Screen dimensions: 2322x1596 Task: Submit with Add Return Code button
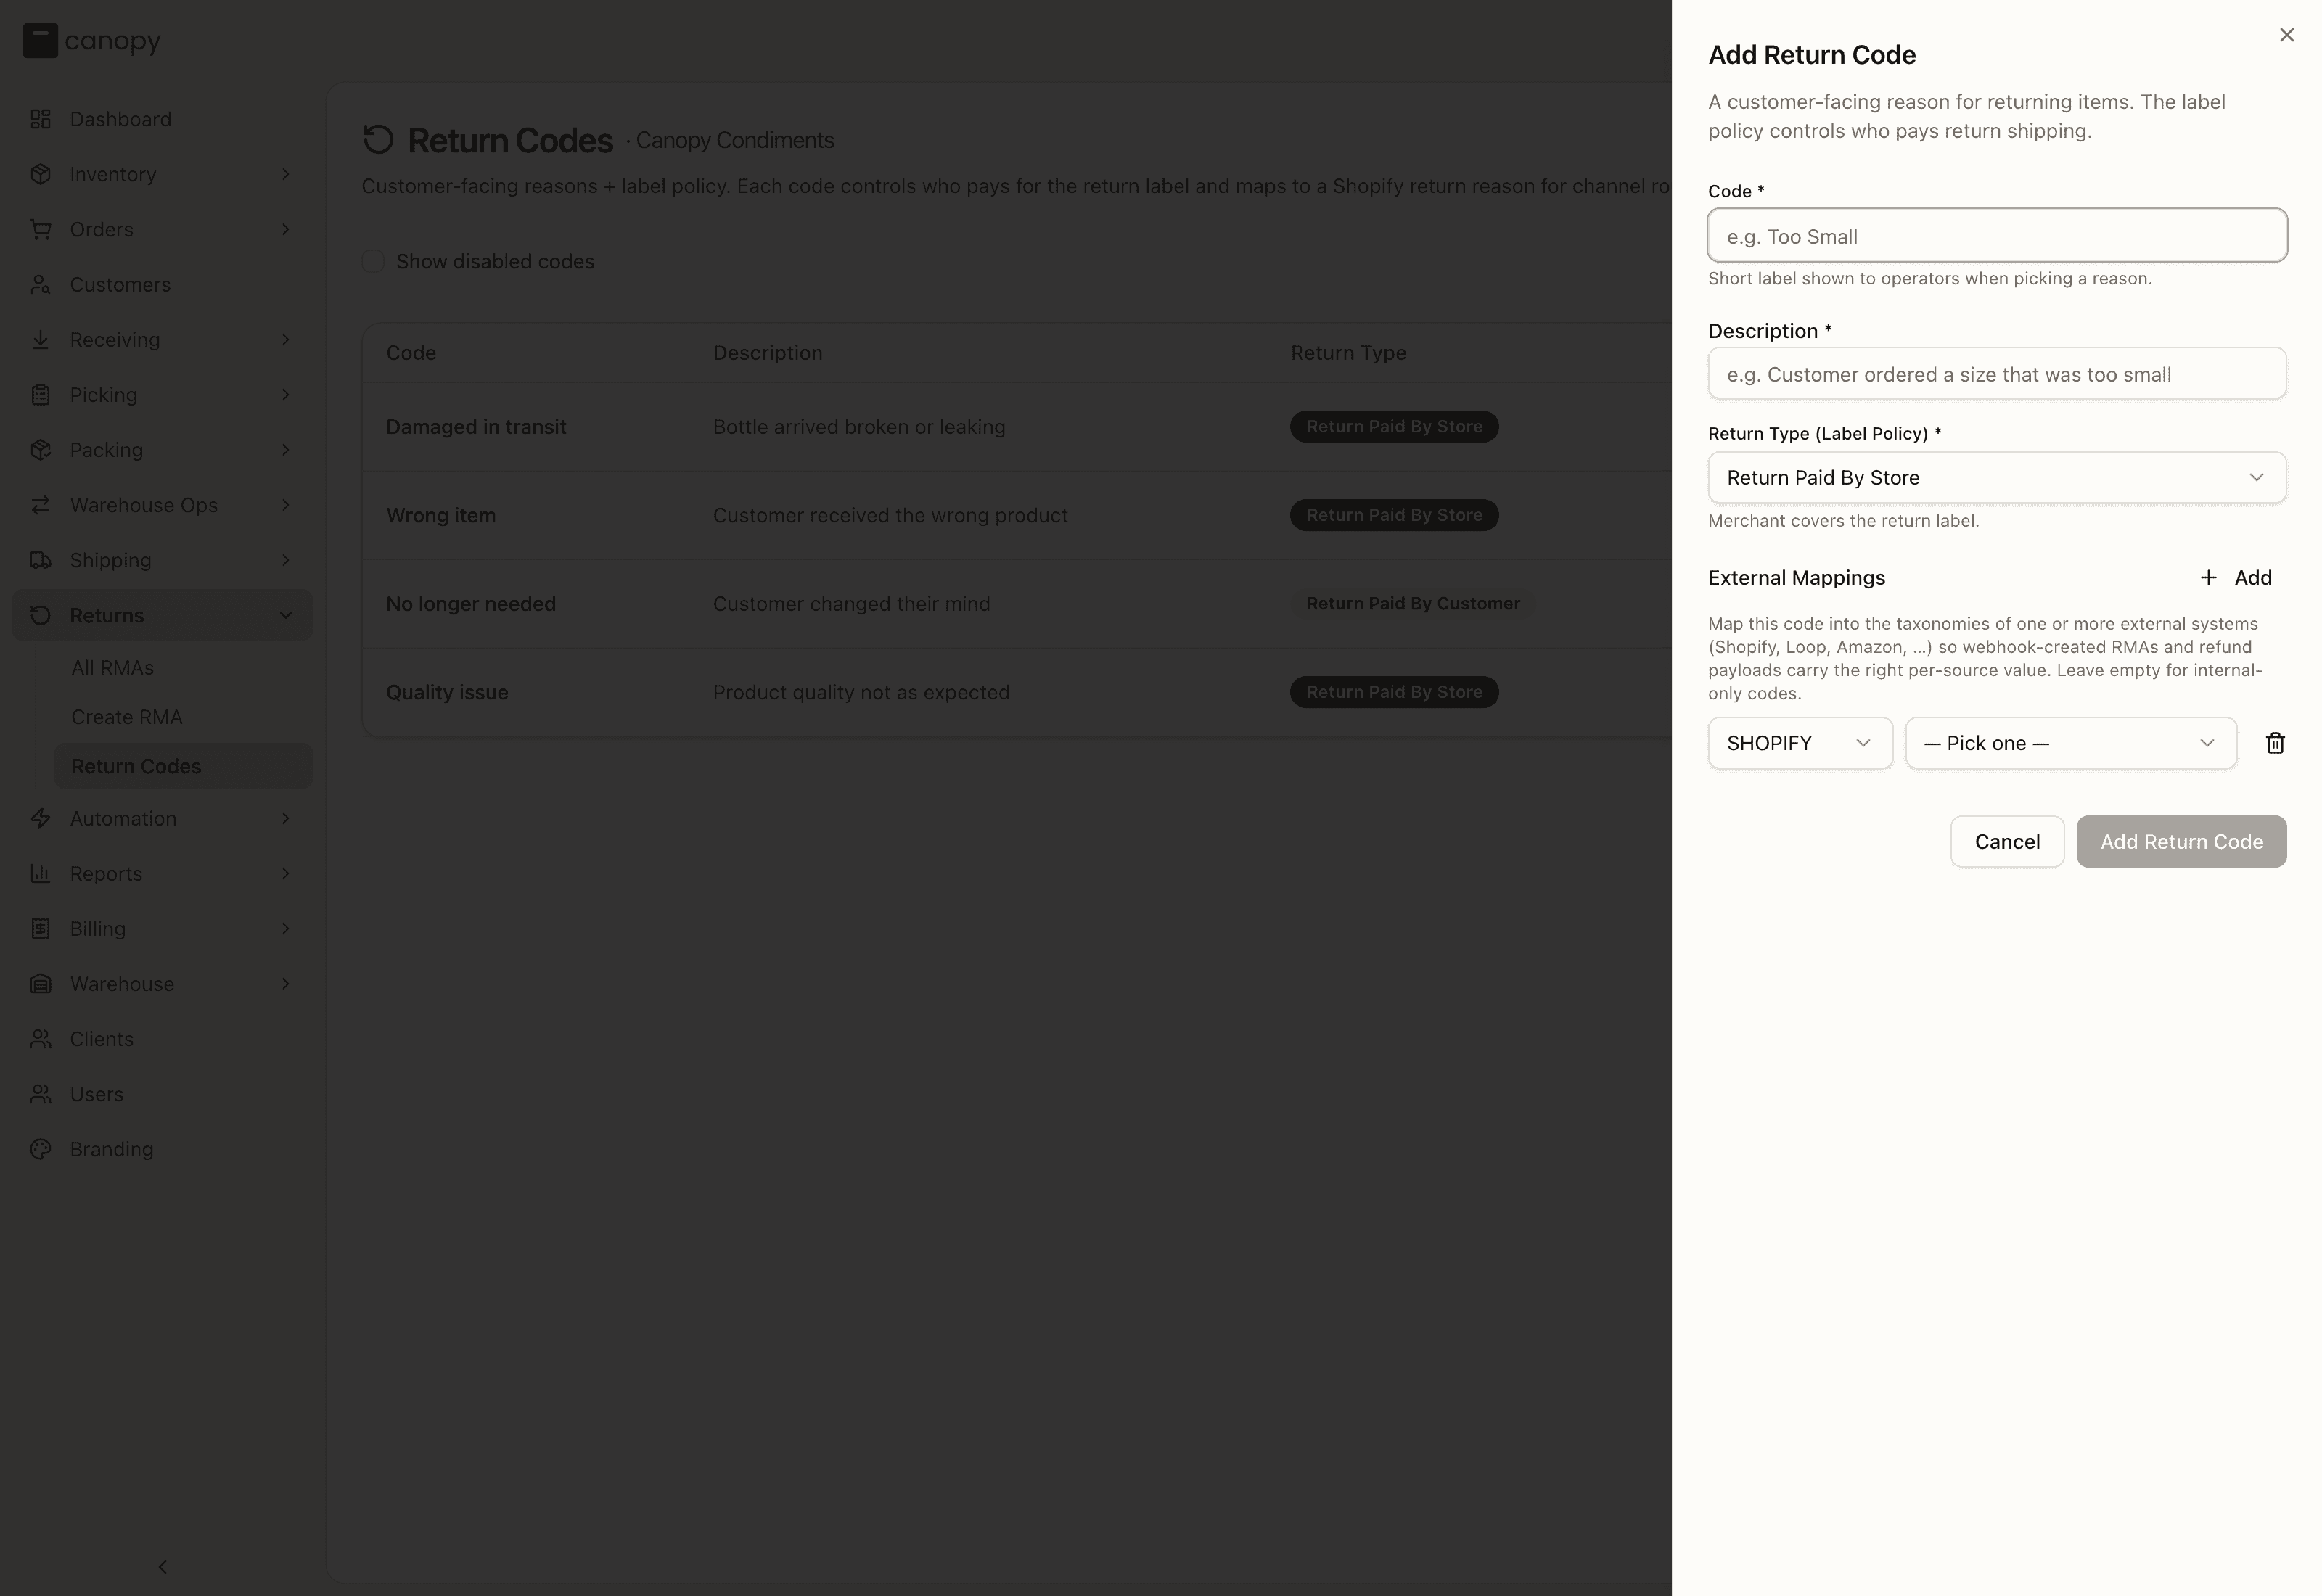pyautogui.click(x=2181, y=842)
